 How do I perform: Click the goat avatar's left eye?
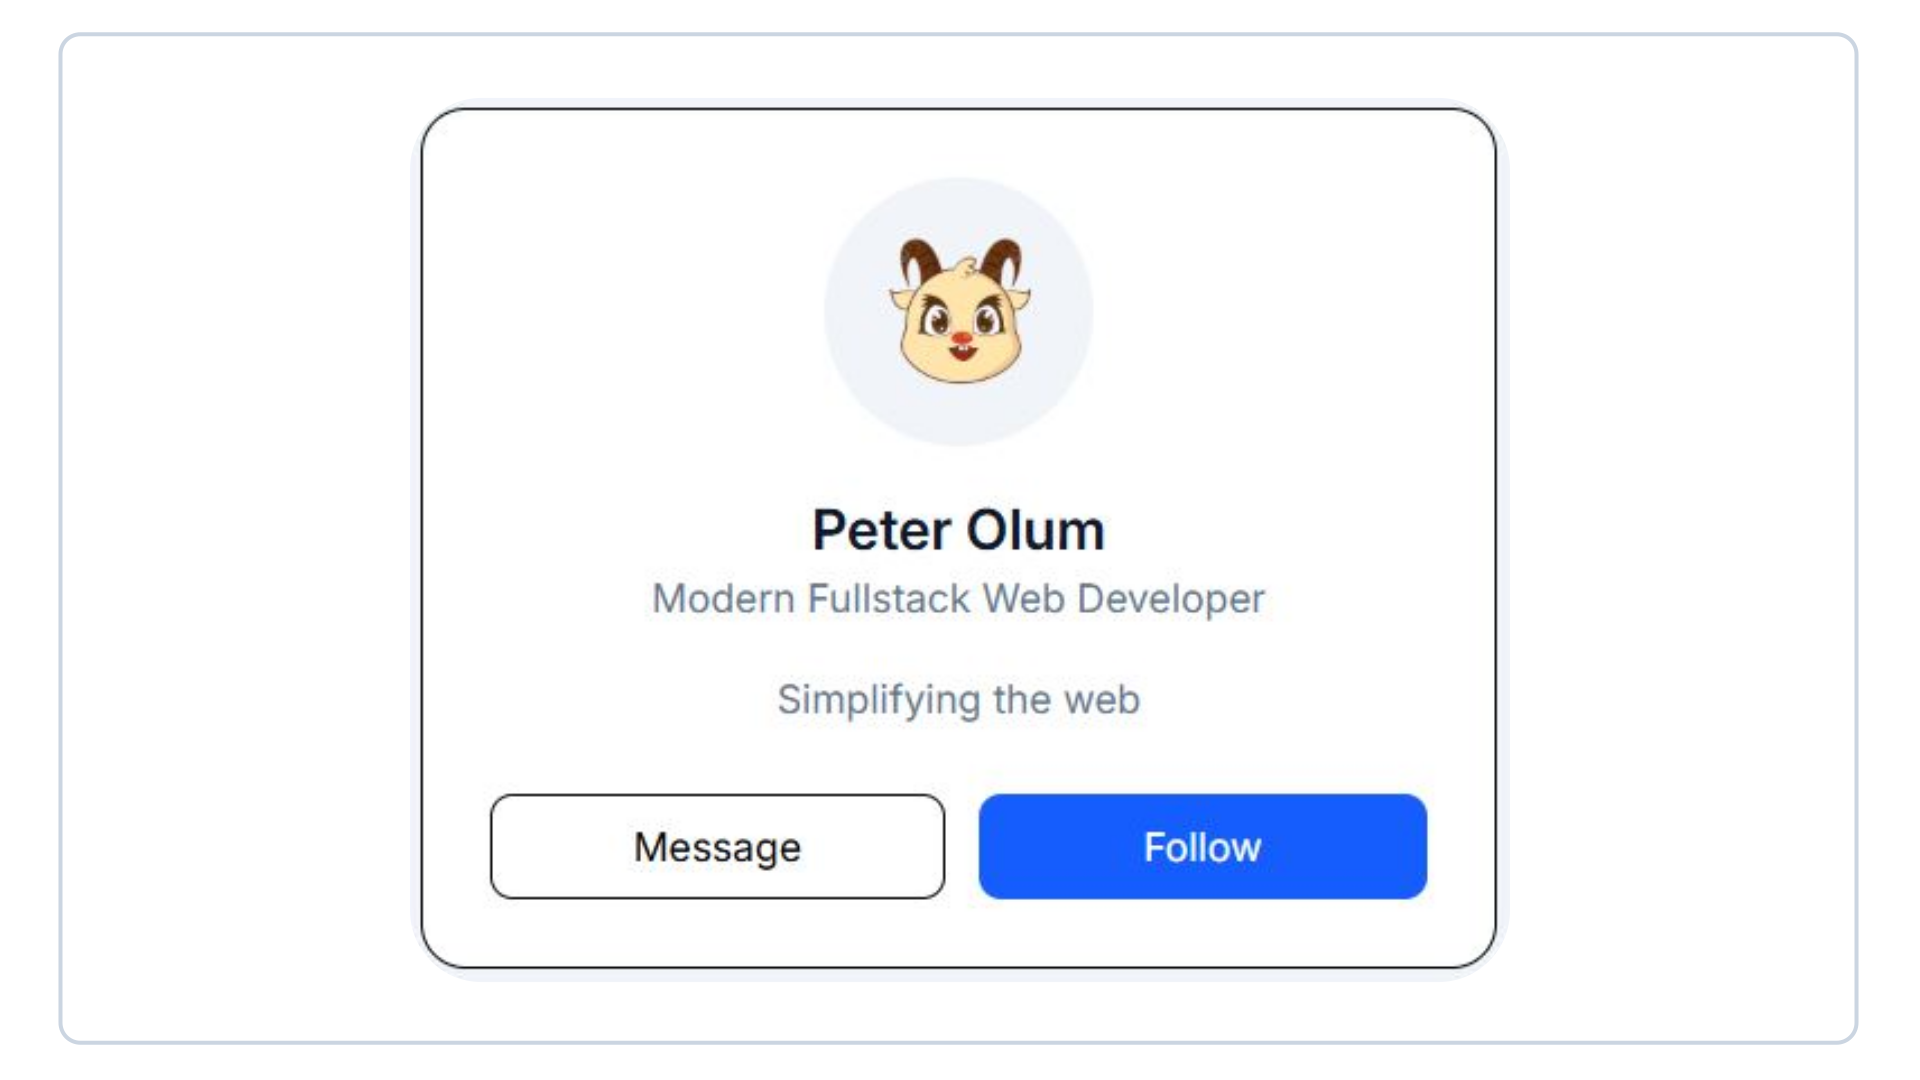pyautogui.click(x=937, y=320)
